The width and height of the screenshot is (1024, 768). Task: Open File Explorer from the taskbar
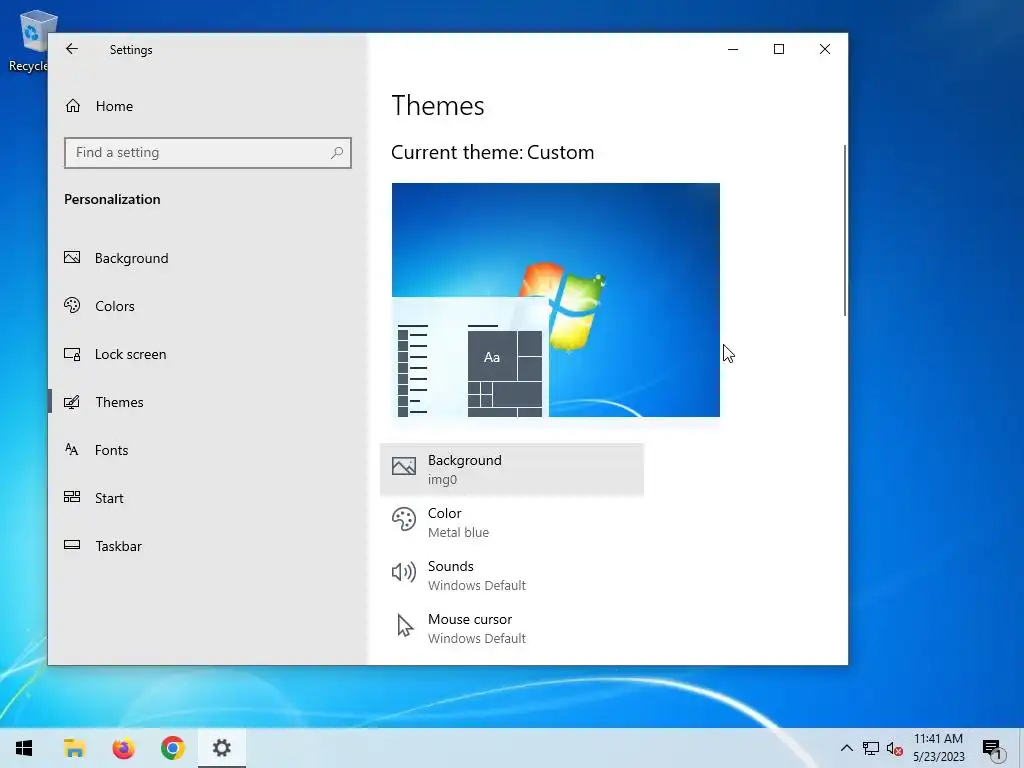[74, 748]
